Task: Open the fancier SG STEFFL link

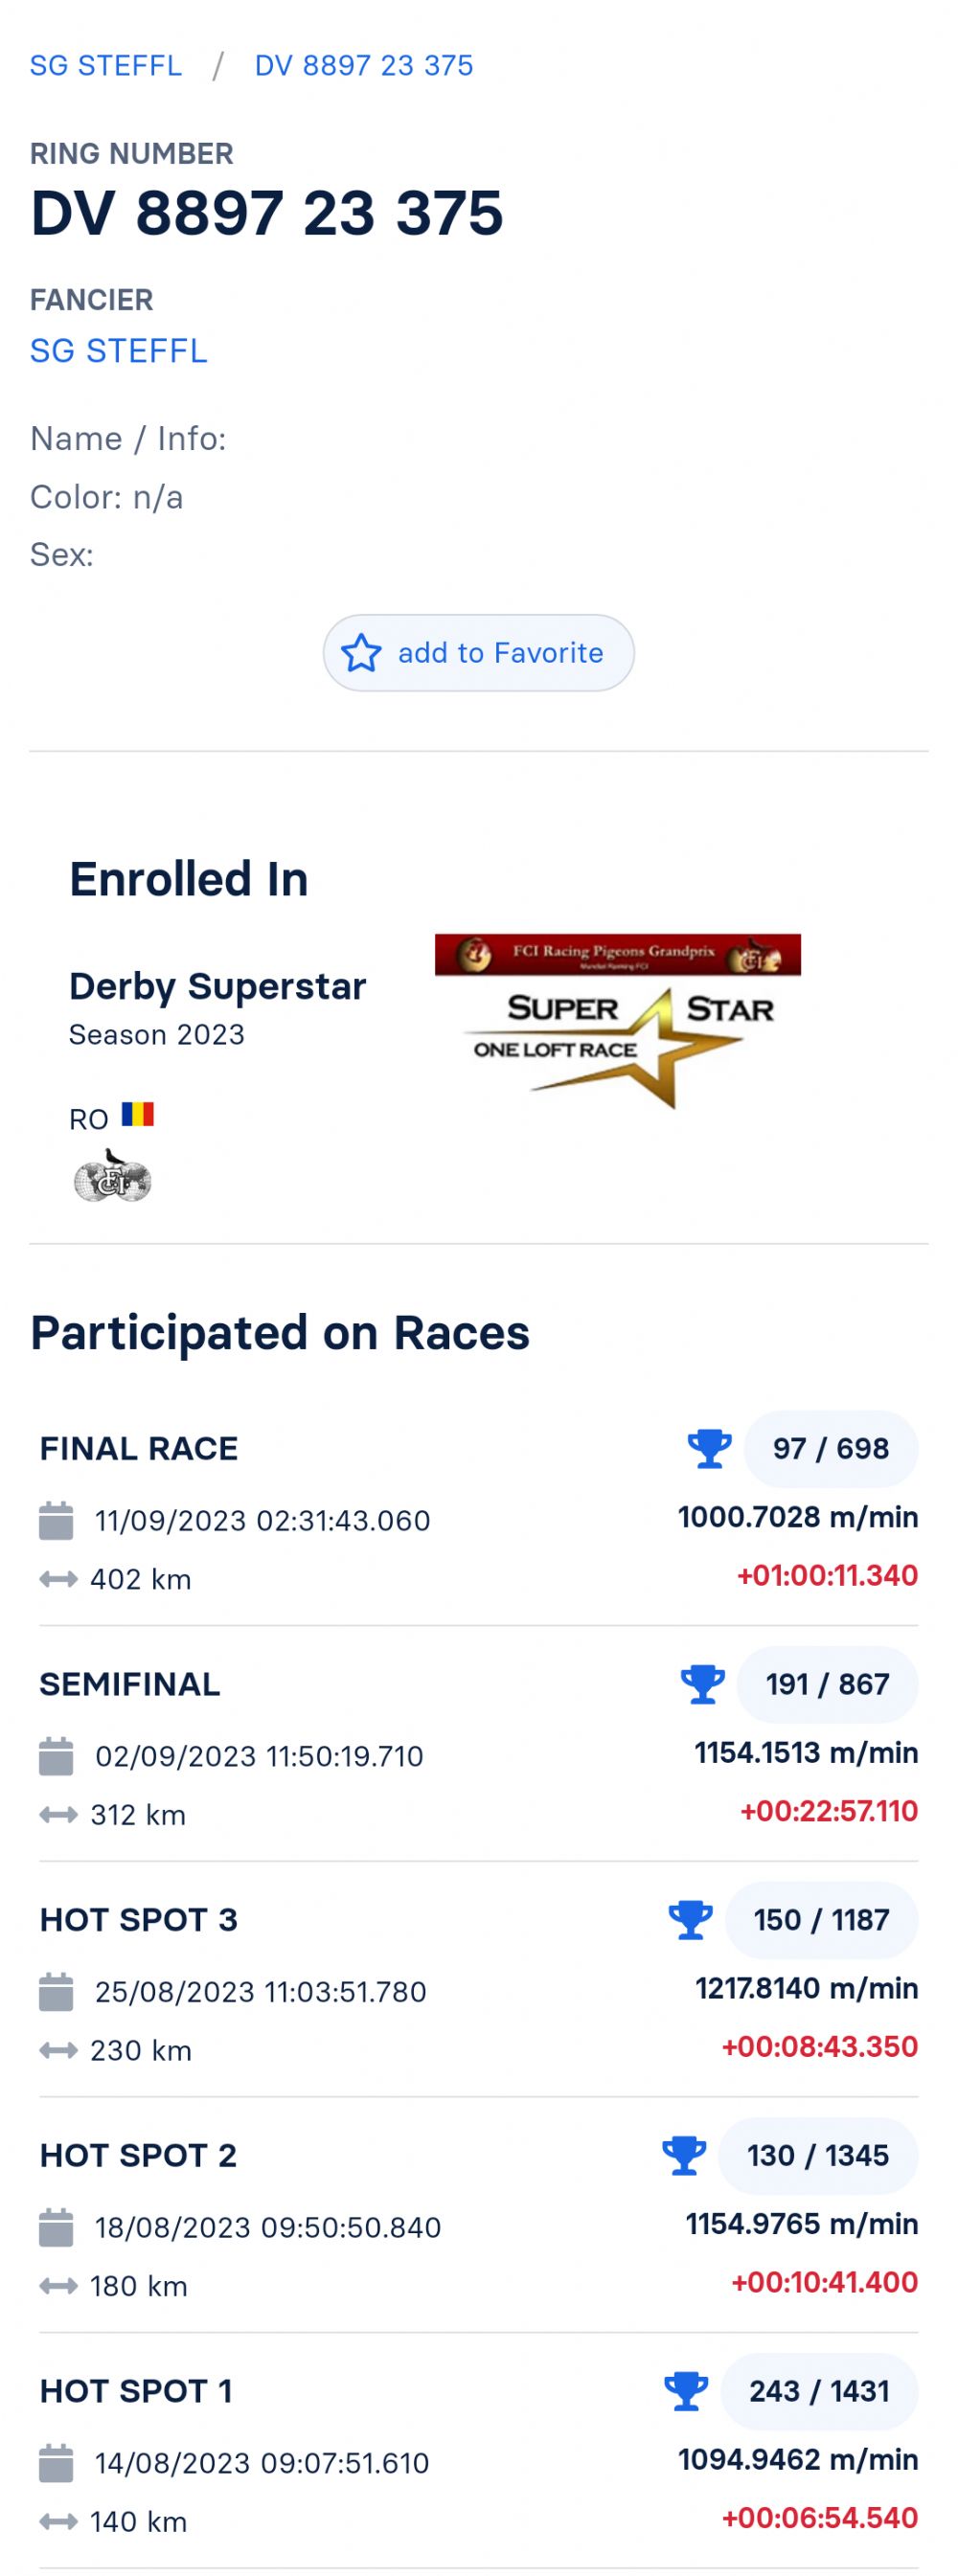Action: click(x=119, y=351)
